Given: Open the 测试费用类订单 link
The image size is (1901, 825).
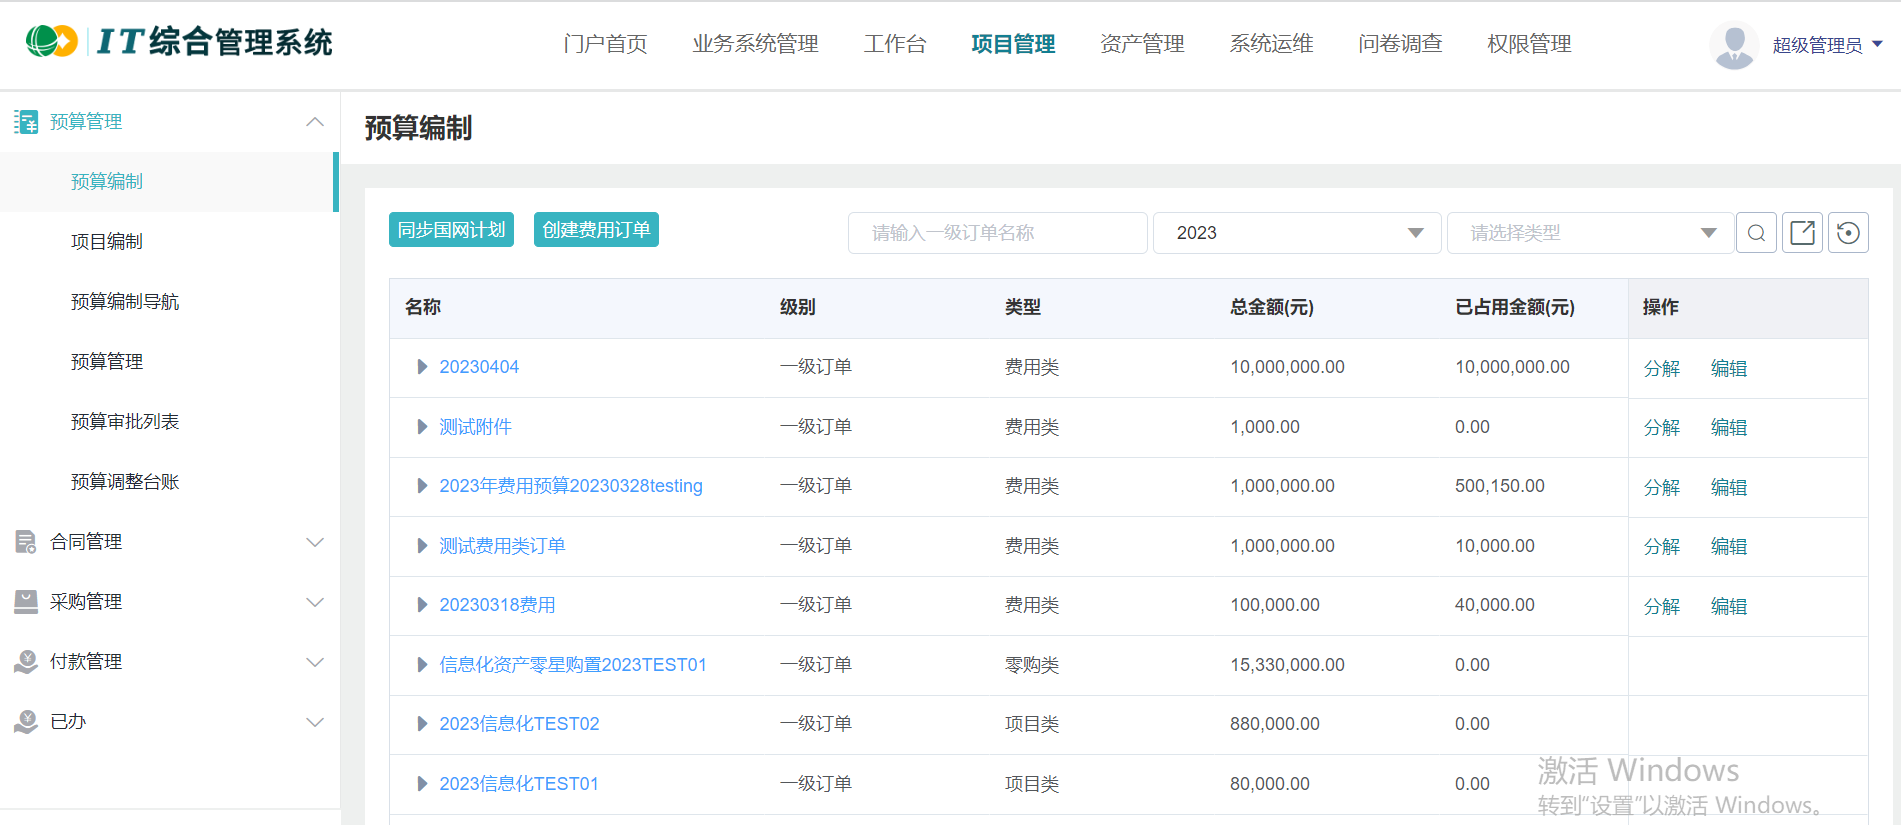Looking at the screenshot, I should click(x=502, y=546).
